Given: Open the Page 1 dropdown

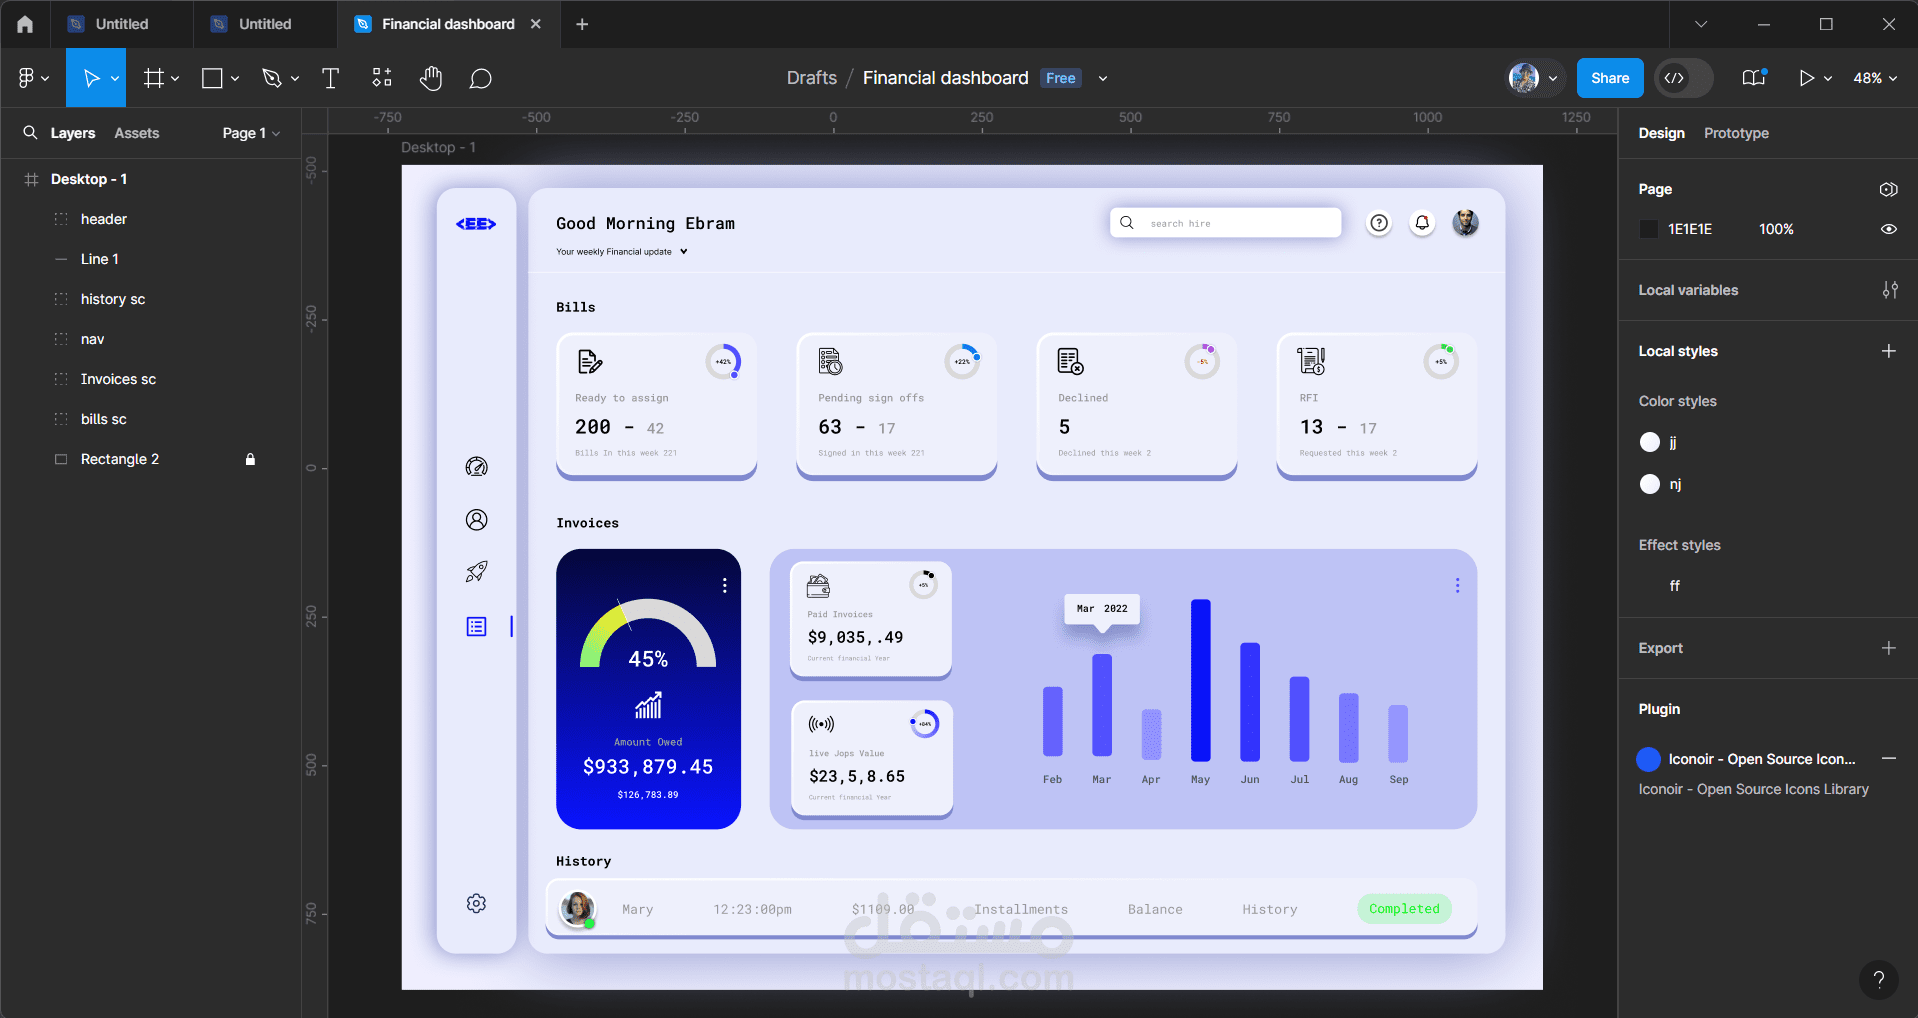Looking at the screenshot, I should pyautogui.click(x=251, y=133).
